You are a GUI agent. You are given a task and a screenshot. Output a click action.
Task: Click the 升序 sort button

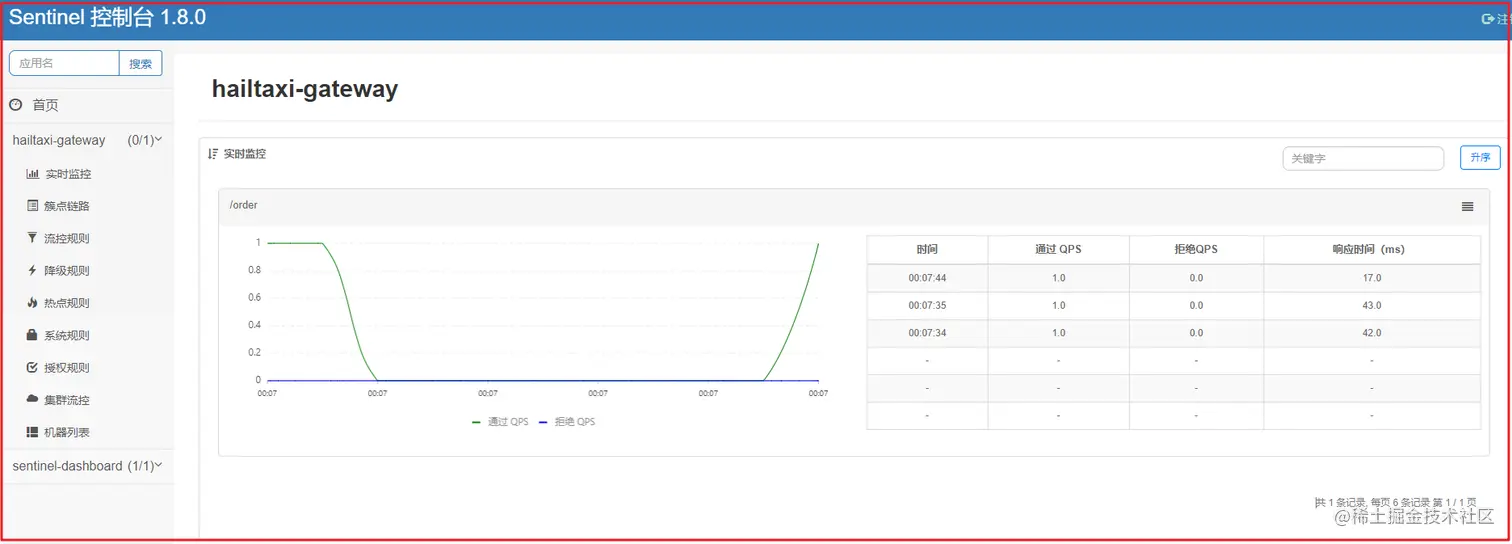(x=1480, y=158)
